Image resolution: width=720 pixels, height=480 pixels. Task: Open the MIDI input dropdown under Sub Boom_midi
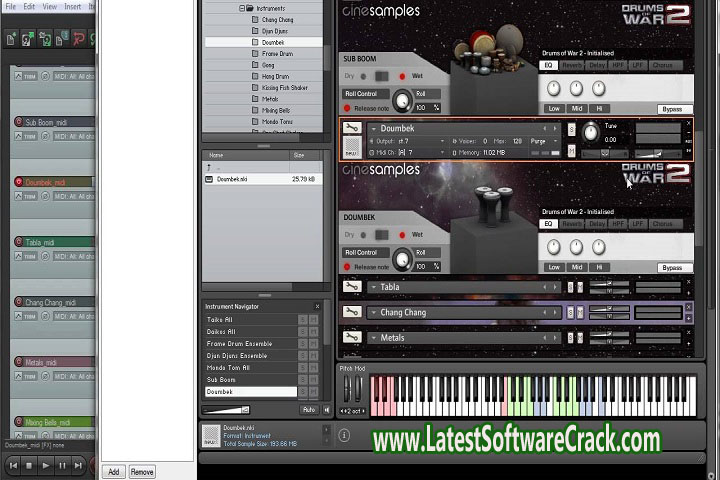(x=73, y=136)
